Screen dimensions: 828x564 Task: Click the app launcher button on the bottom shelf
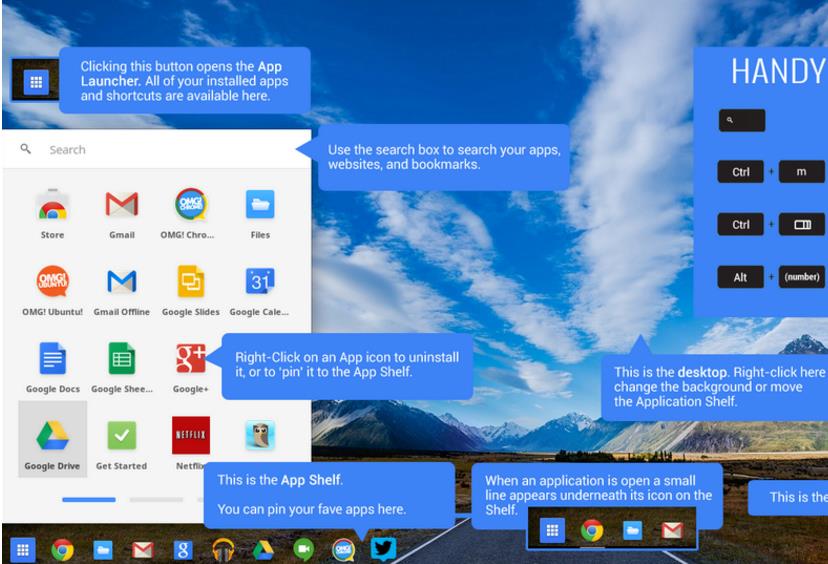point(23,549)
